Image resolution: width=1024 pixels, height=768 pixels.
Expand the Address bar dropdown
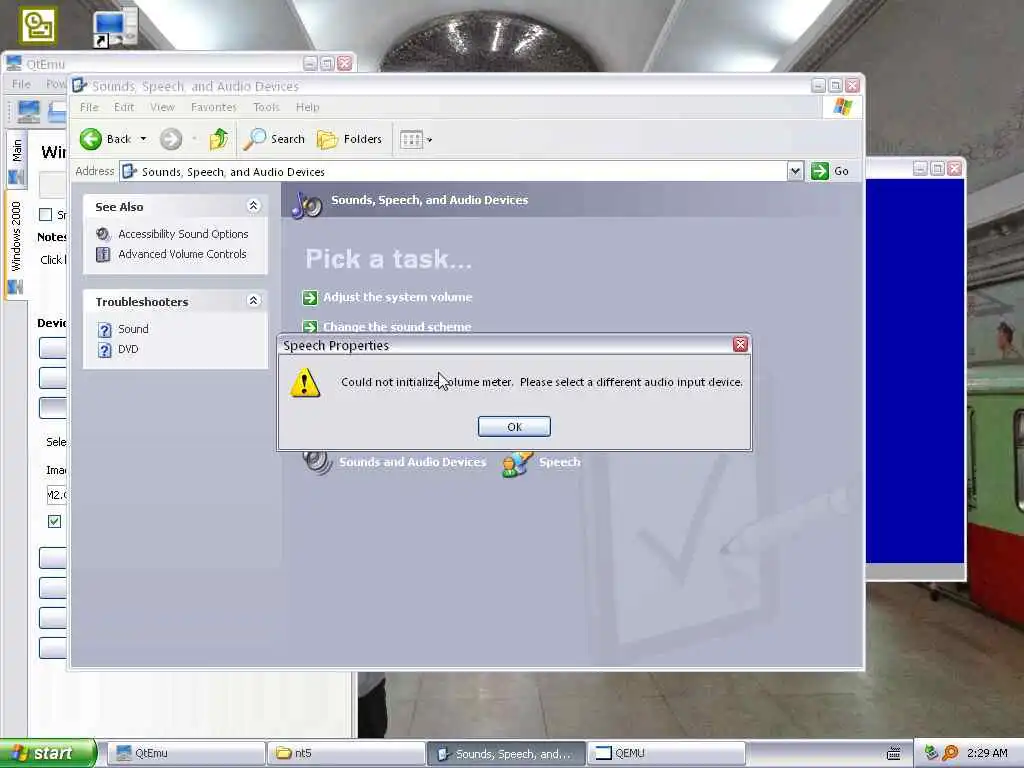tap(795, 171)
